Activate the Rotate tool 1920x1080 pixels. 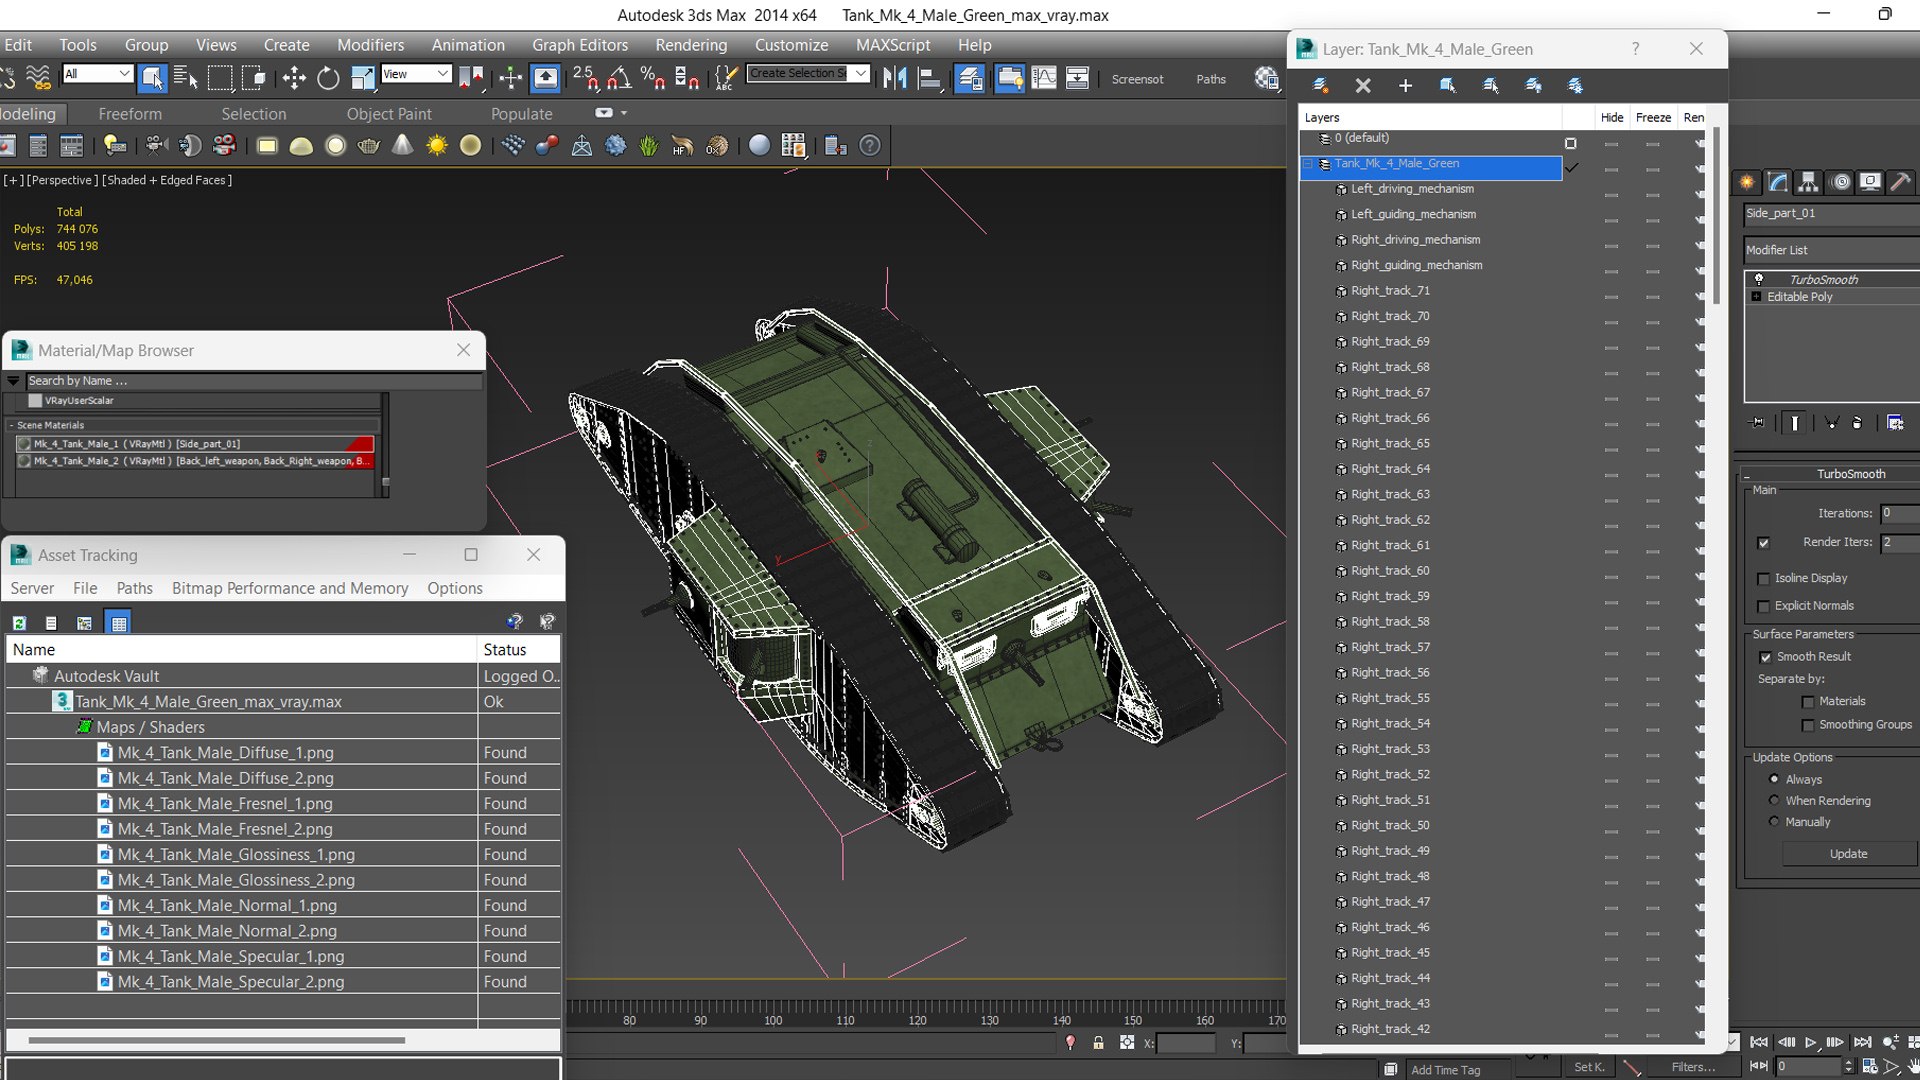(x=328, y=78)
